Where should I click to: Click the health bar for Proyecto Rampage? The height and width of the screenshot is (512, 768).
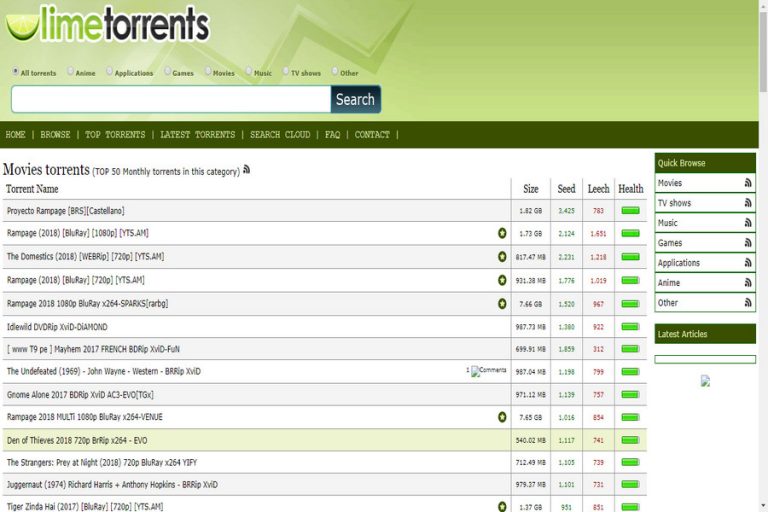point(630,211)
